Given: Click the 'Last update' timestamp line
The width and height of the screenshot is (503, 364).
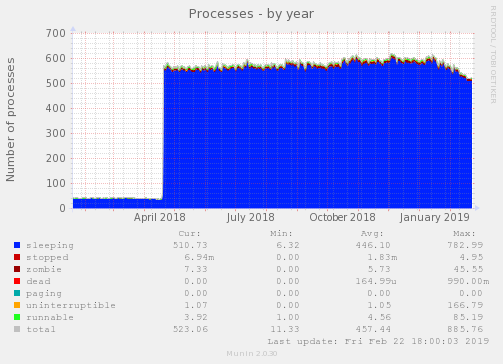Looking at the screenshot, I should click(378, 341).
